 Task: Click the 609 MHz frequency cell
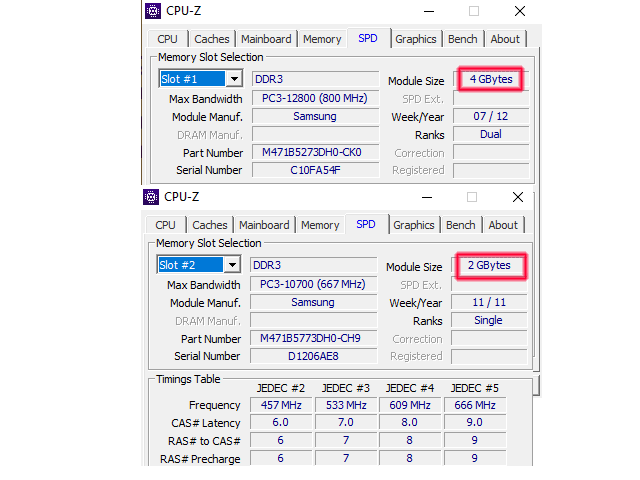pos(410,405)
